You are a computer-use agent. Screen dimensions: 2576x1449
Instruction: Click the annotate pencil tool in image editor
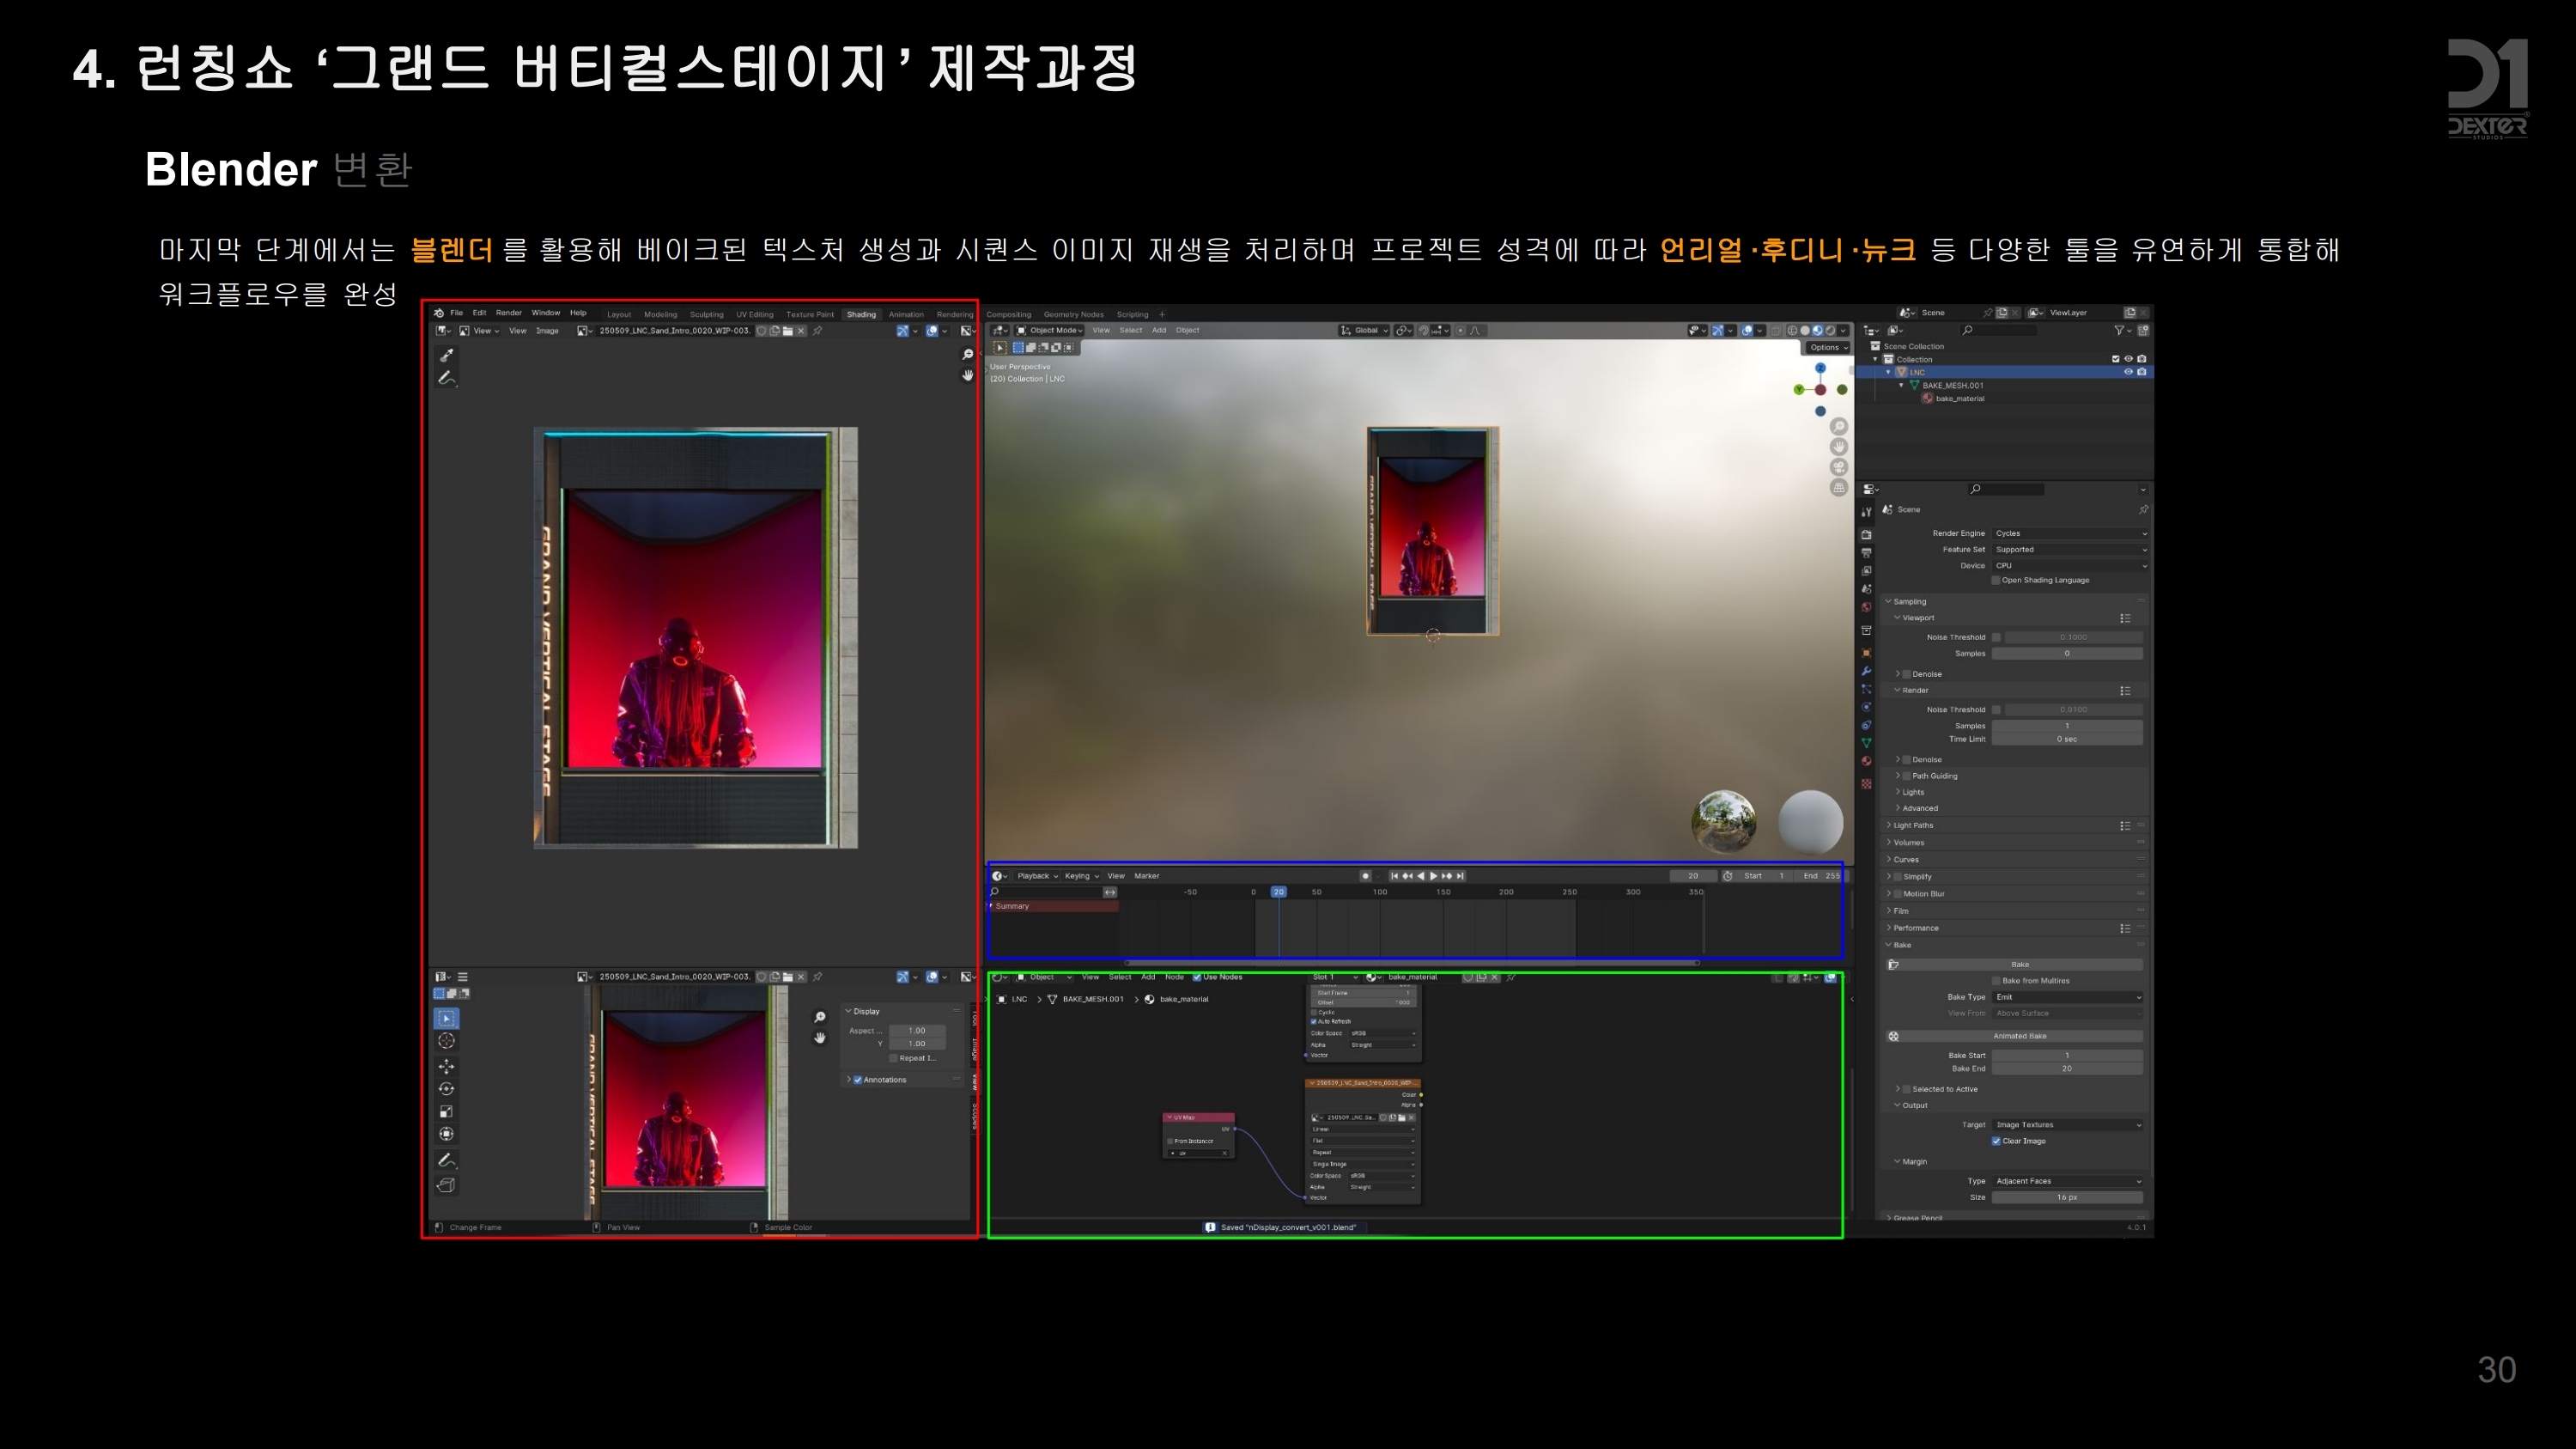click(446, 1160)
